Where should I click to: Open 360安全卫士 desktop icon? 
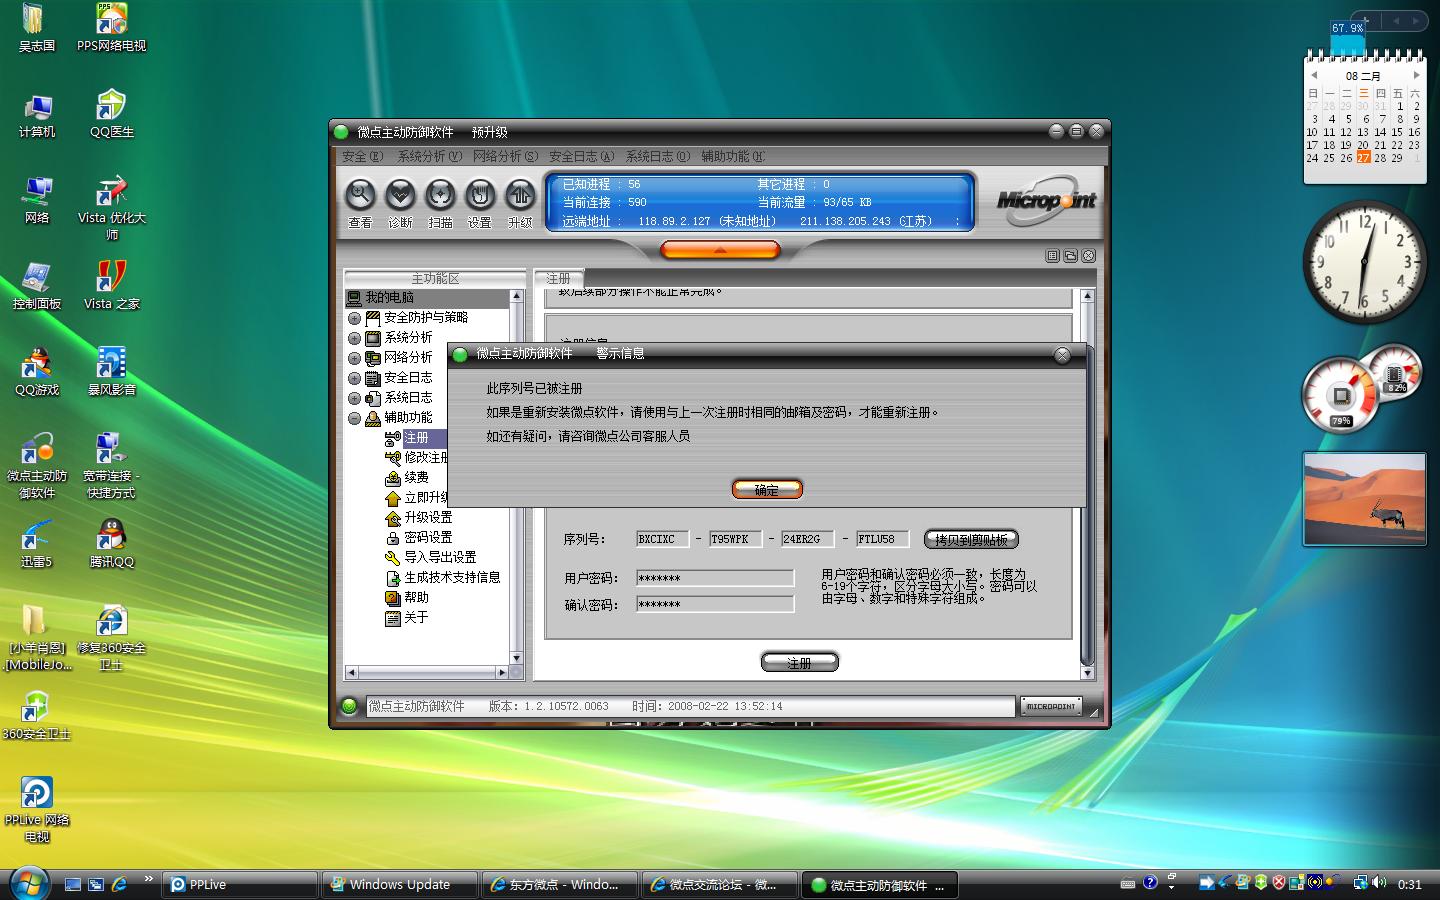point(37,716)
